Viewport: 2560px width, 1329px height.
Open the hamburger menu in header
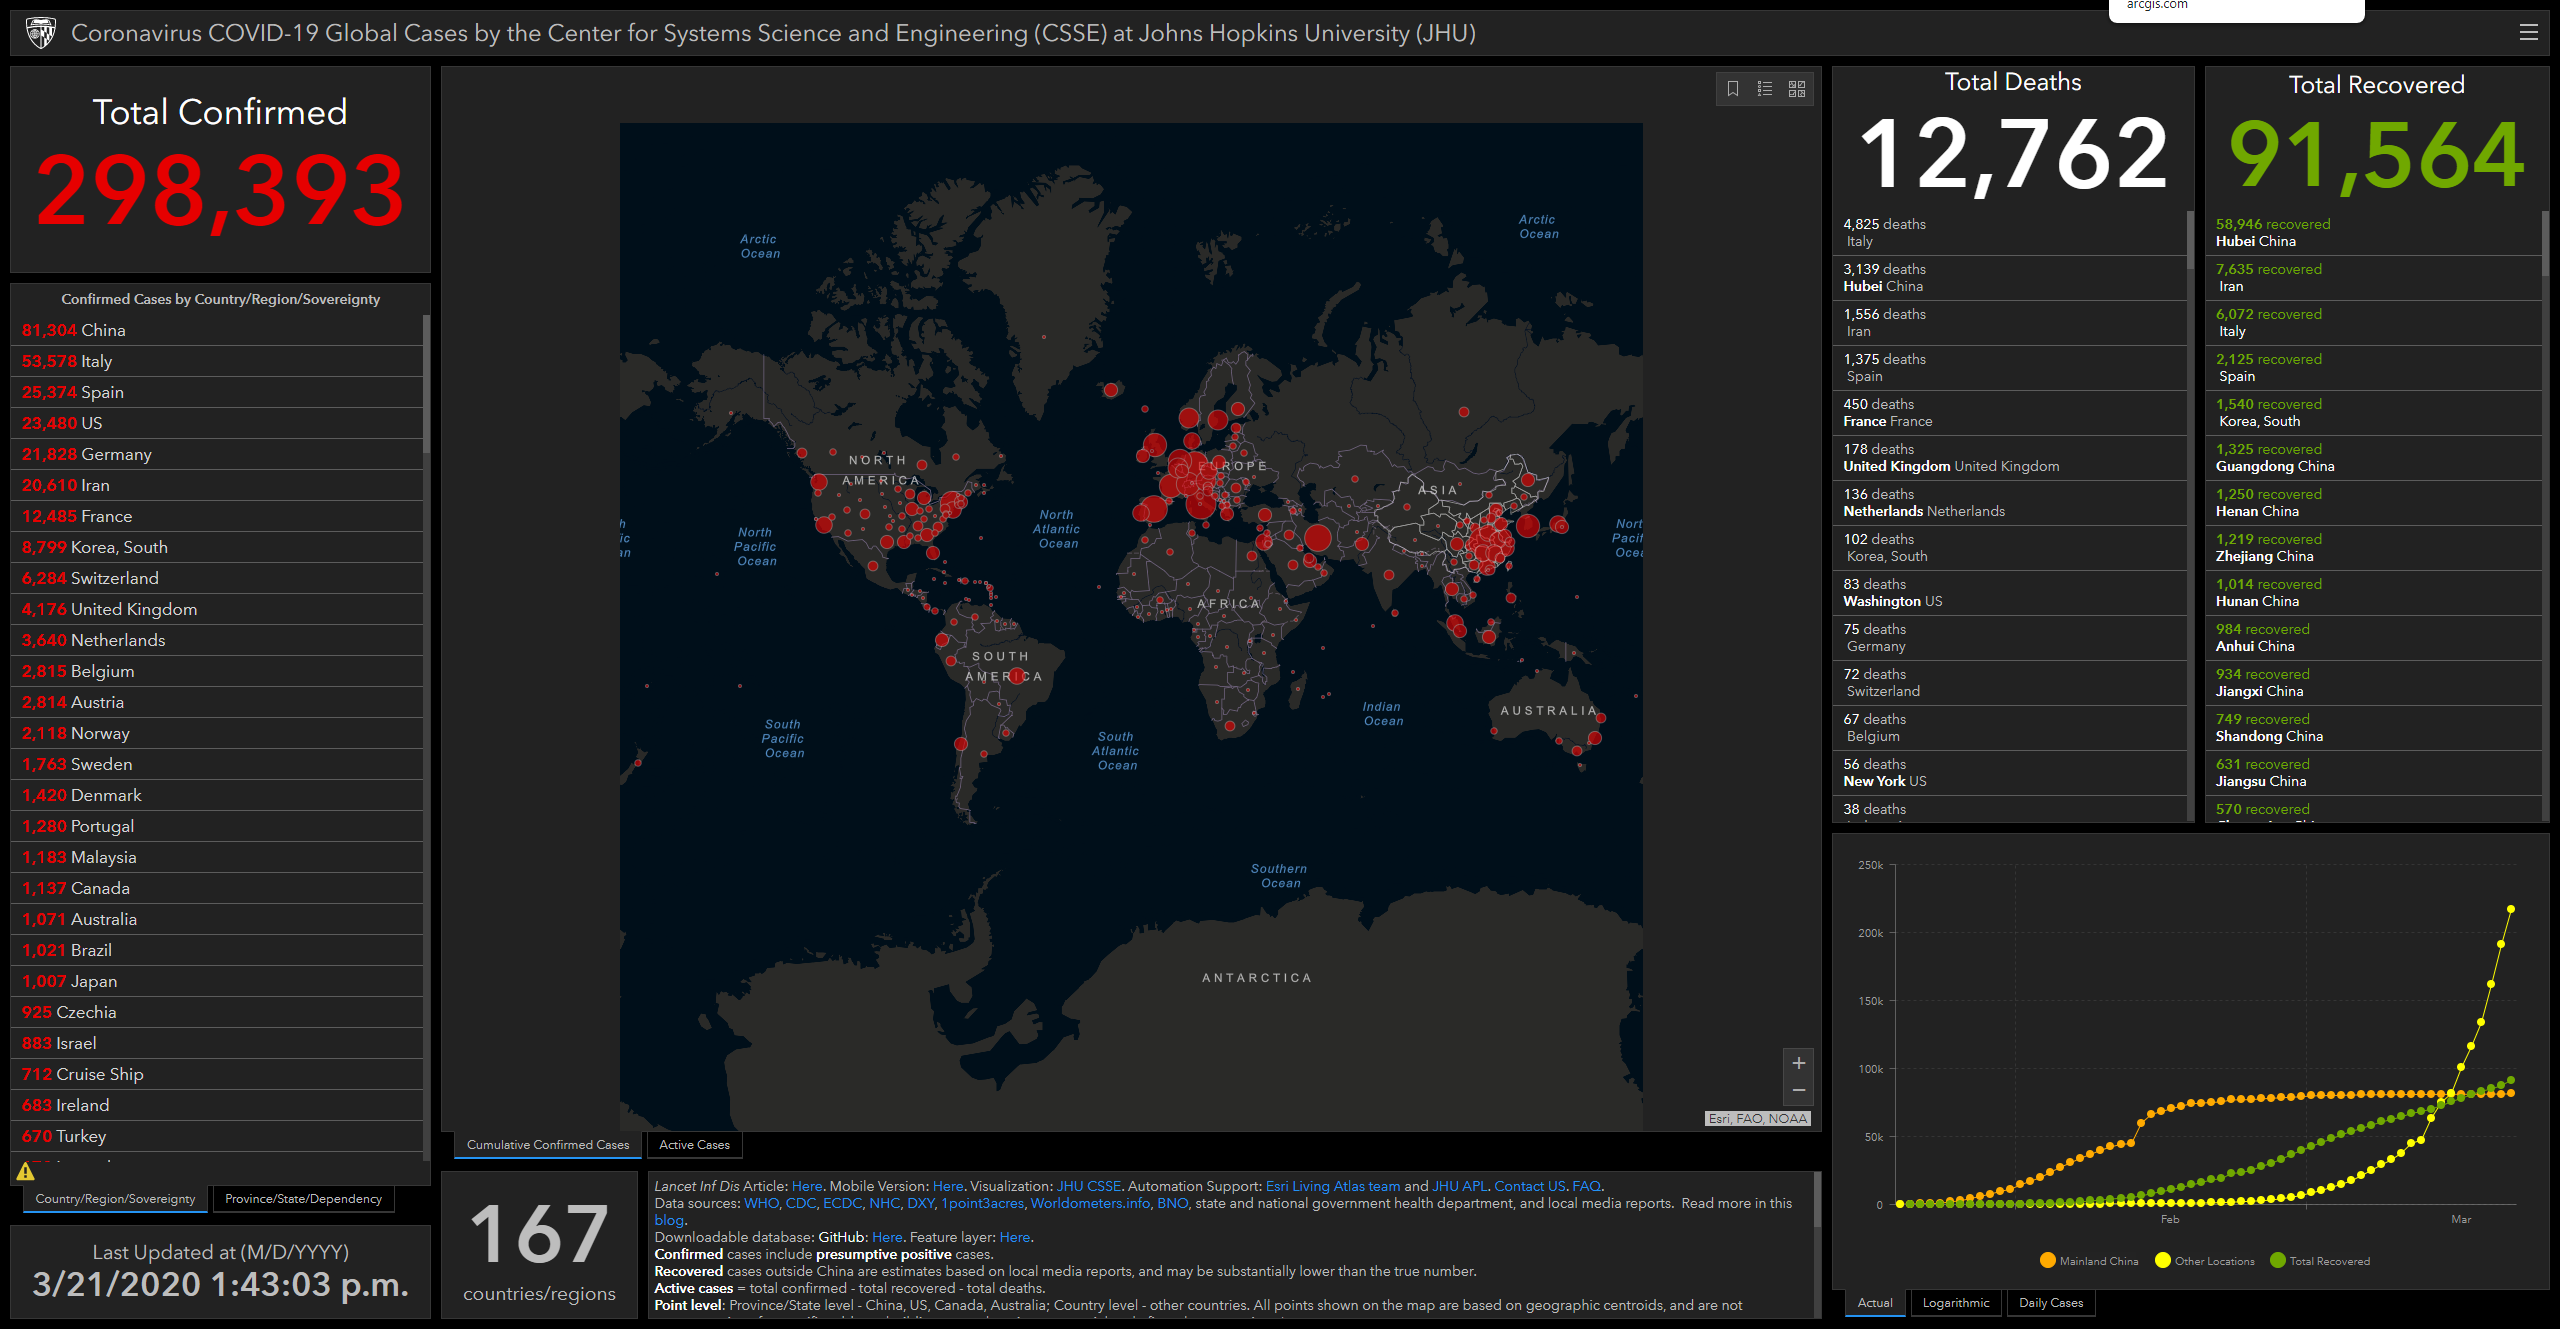pos(2528,32)
